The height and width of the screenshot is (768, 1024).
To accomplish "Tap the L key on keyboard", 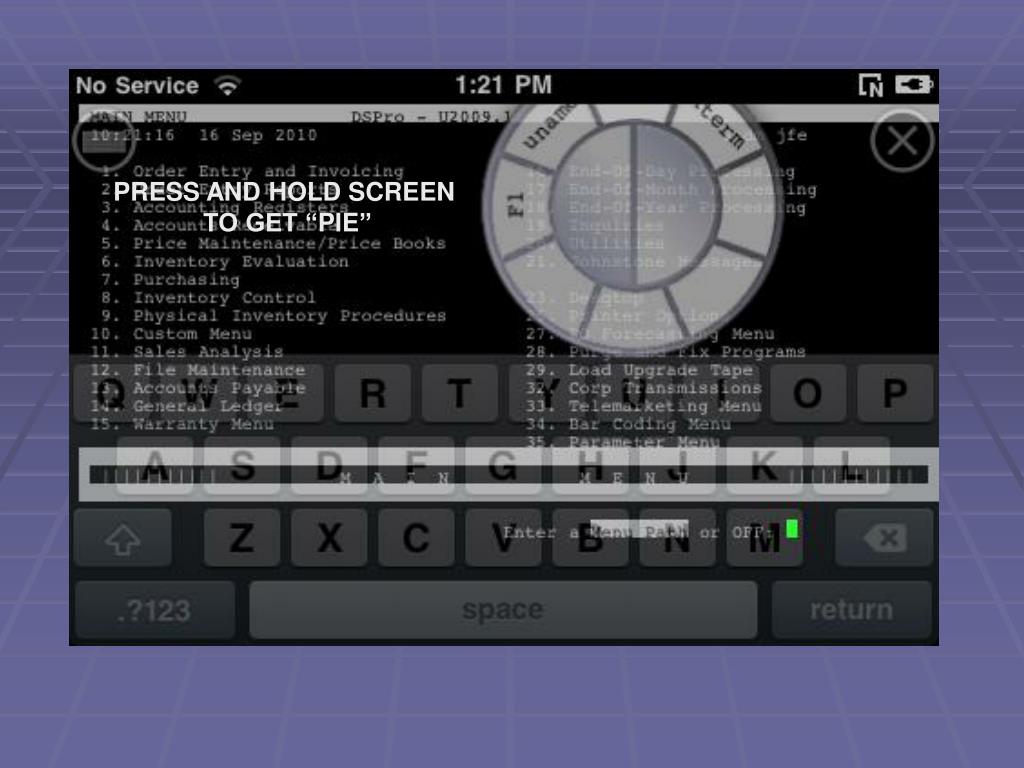I will point(851,466).
